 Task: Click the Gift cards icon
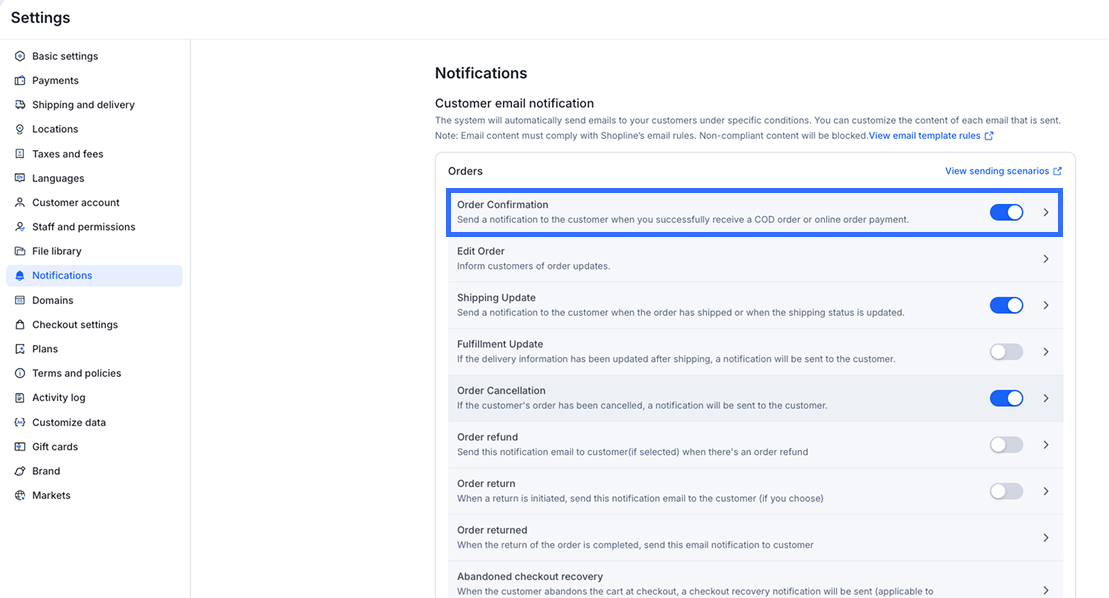pyautogui.click(x=20, y=447)
